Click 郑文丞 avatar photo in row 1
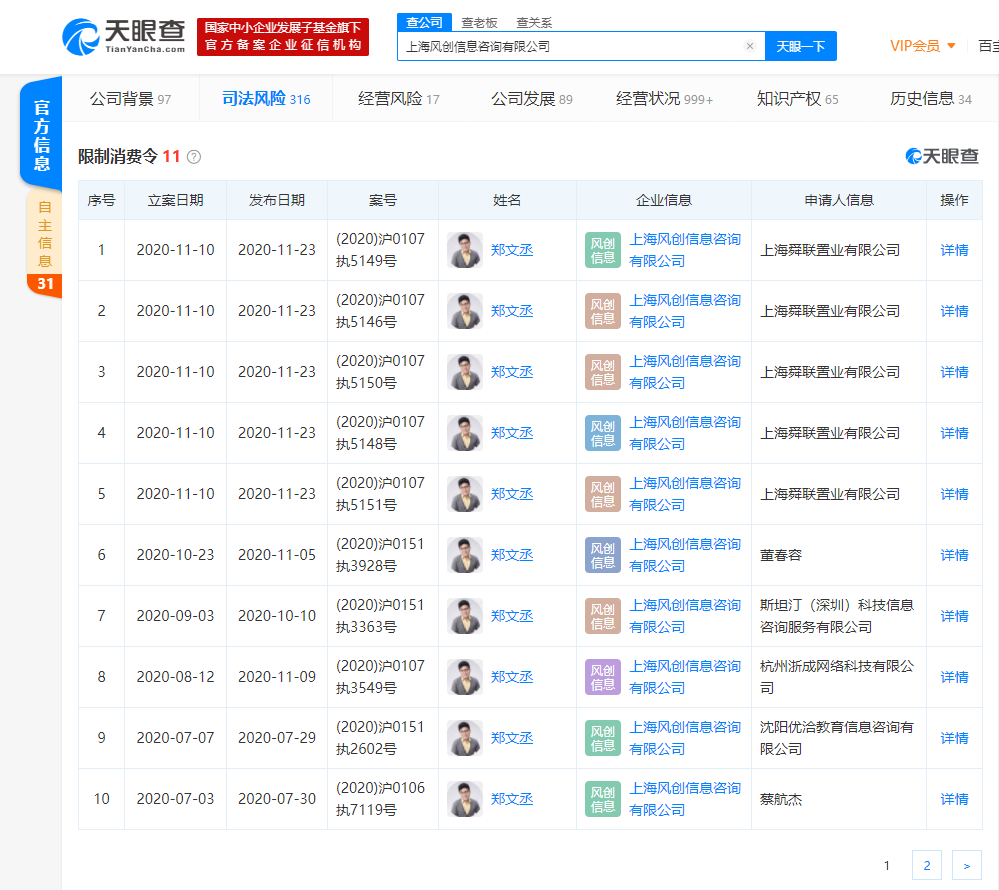Screen dimensions: 999x890 [465, 250]
